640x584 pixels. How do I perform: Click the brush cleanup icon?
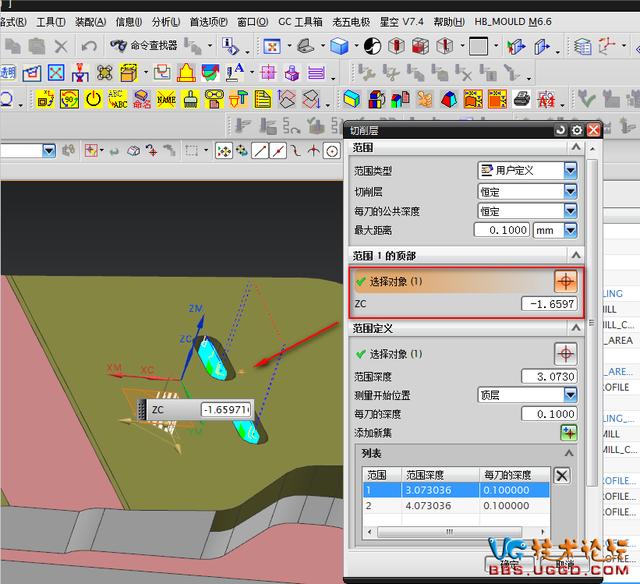(x=190, y=99)
